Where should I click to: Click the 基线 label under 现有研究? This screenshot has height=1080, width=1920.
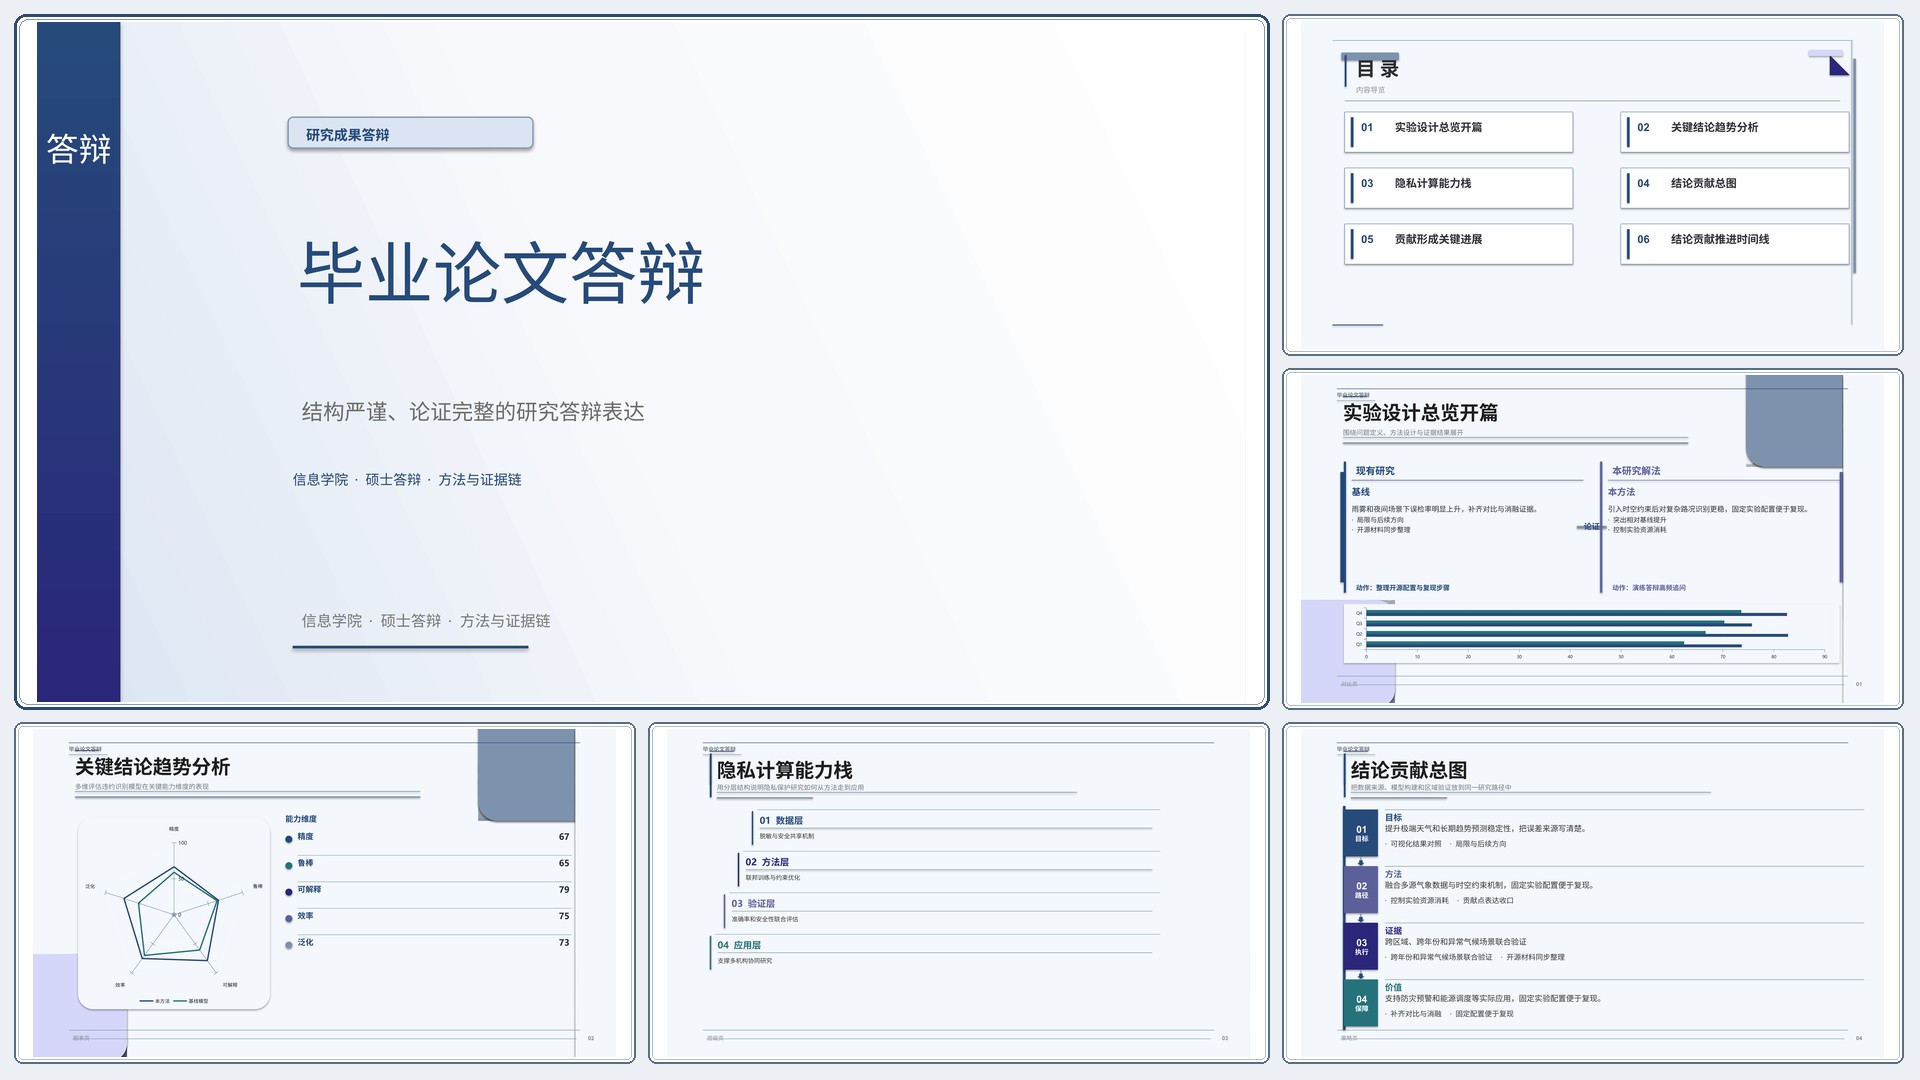pos(1361,492)
